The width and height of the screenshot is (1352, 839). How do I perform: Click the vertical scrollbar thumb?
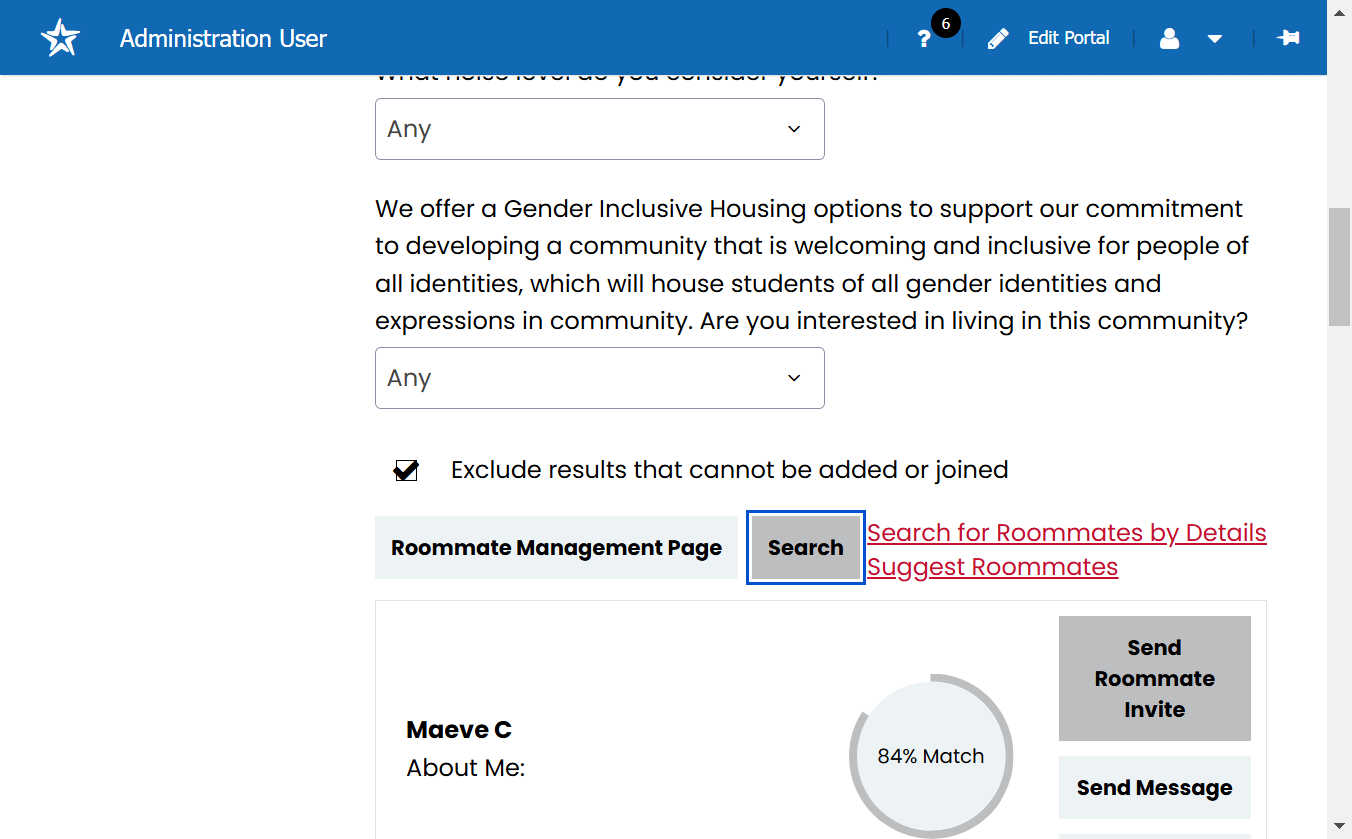click(x=1339, y=267)
